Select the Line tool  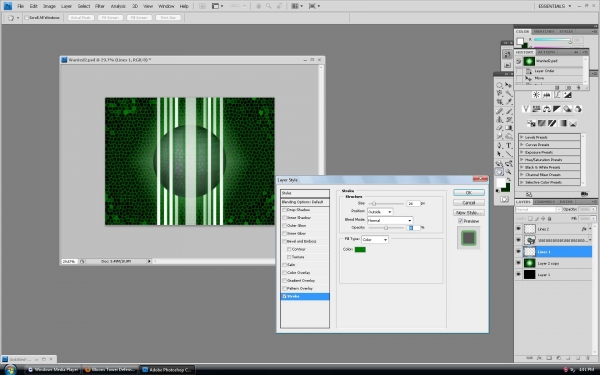point(509,154)
